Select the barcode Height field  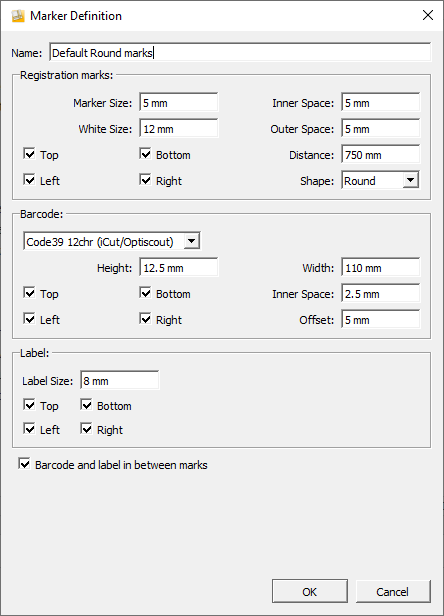pyautogui.click(x=179, y=268)
